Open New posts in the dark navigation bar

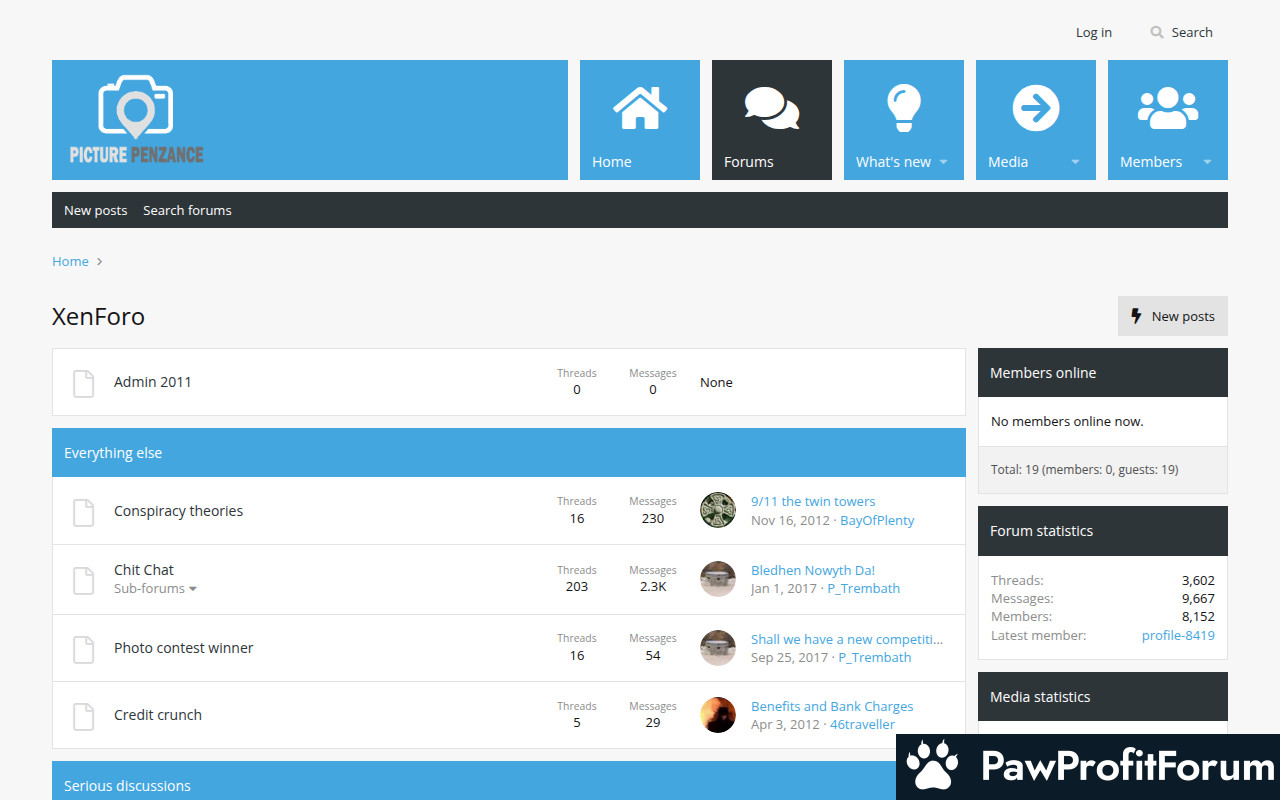tap(96, 211)
